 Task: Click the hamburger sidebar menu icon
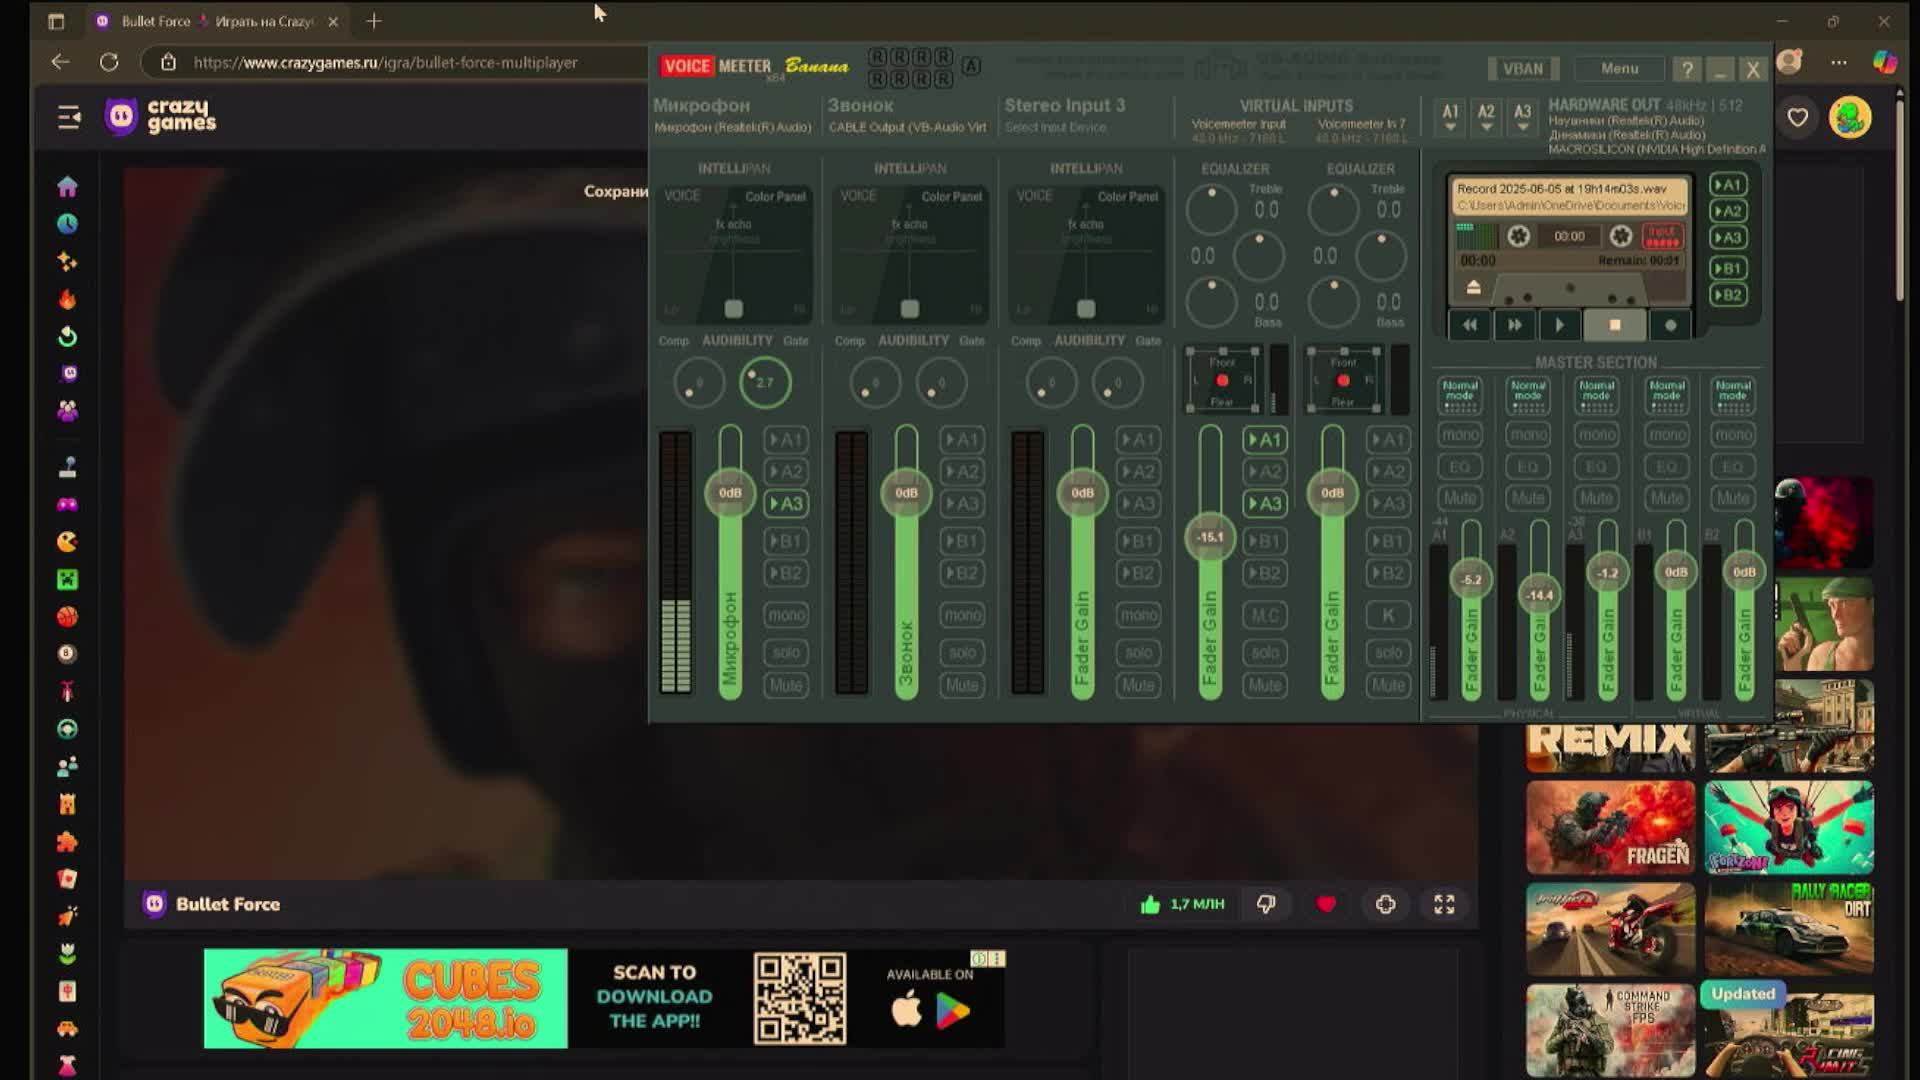(x=69, y=118)
